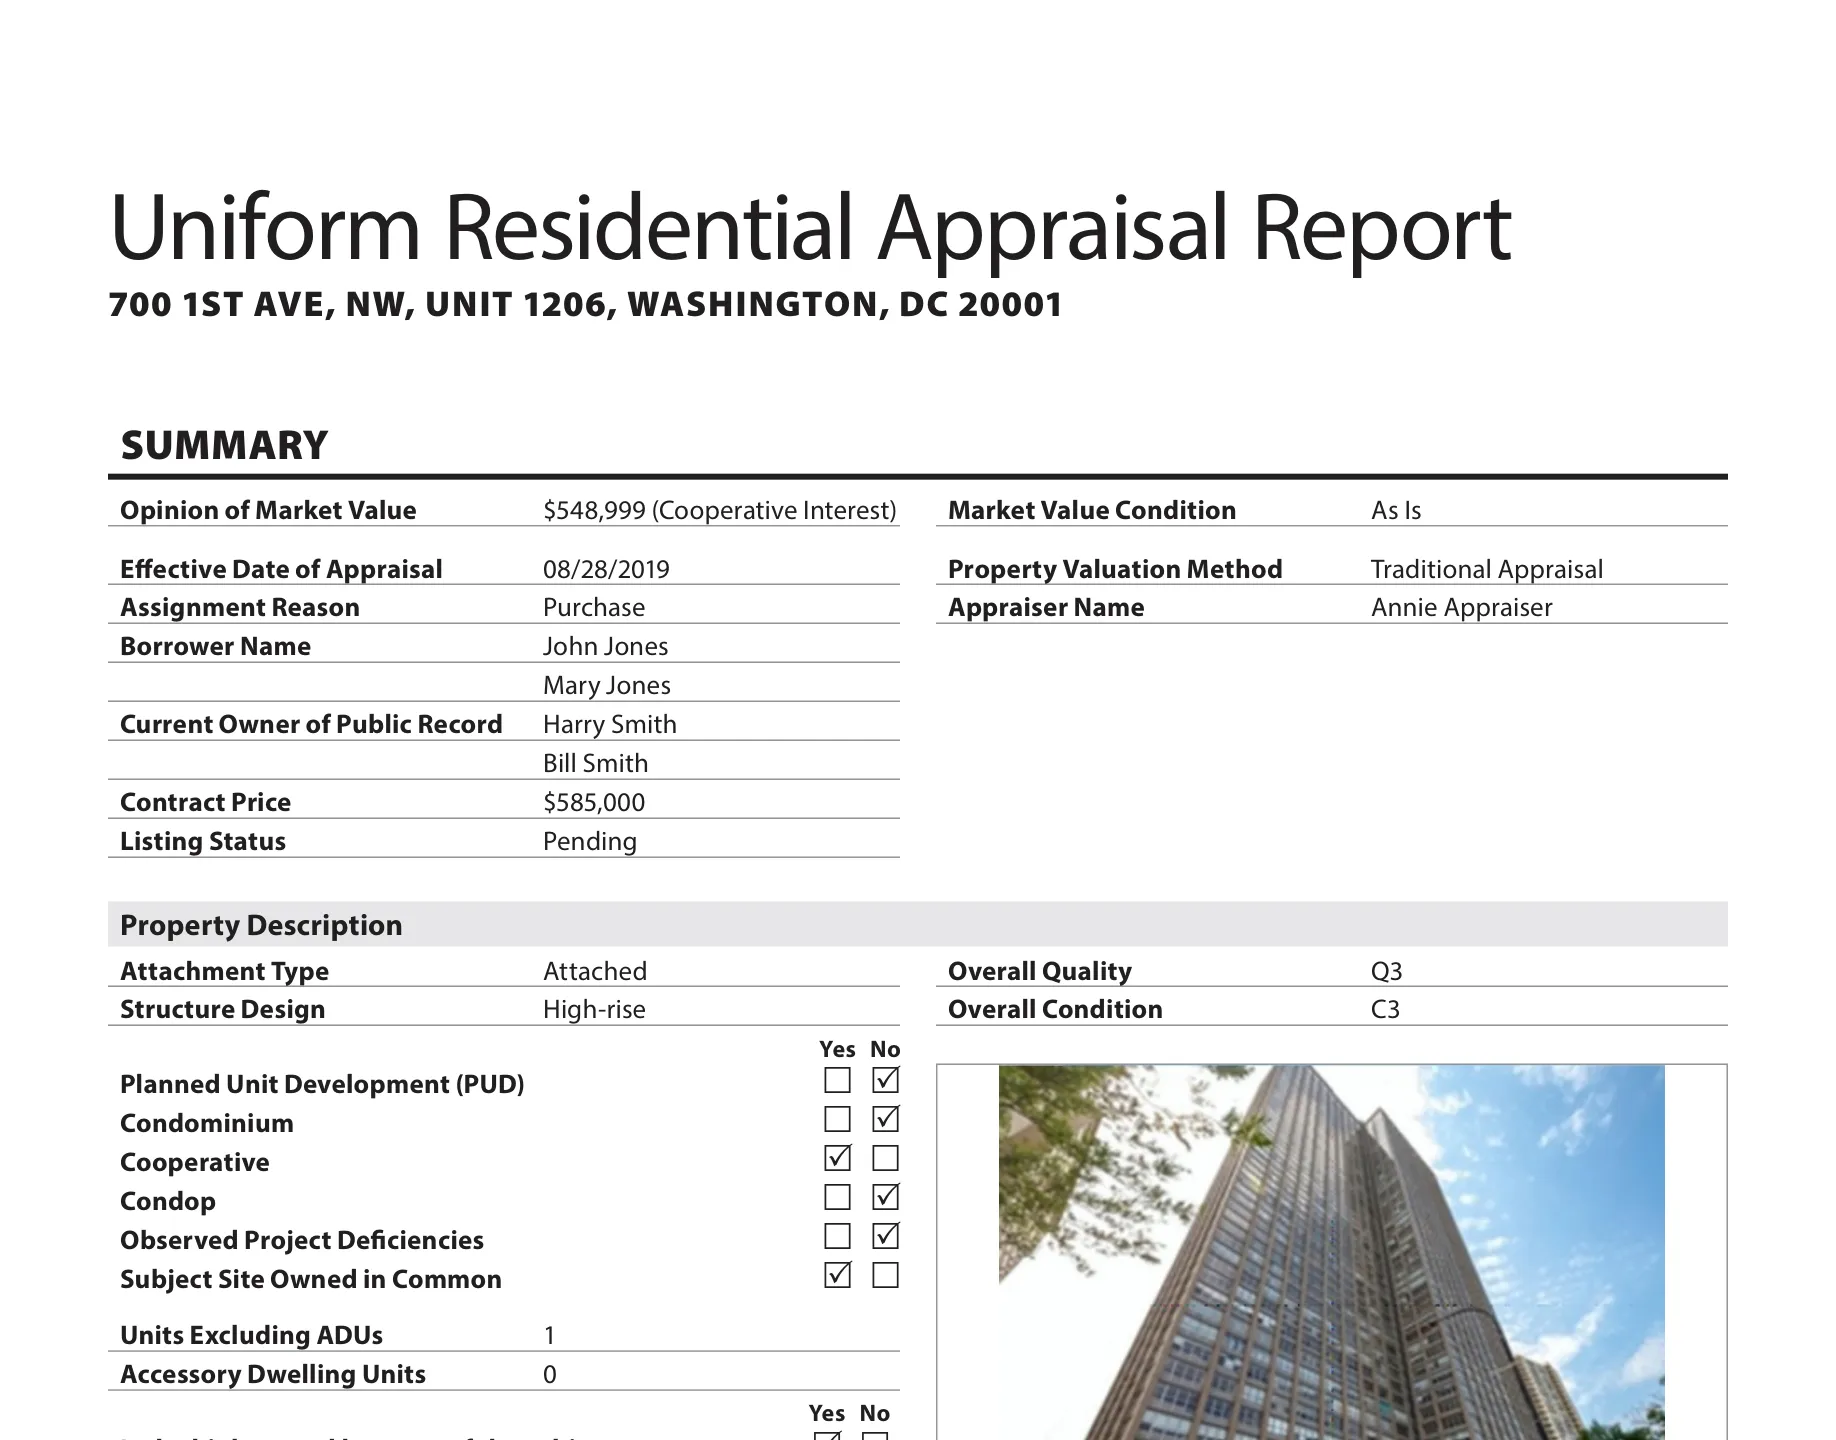Click the High-rise structure design value
The height and width of the screenshot is (1440, 1836).
[594, 1010]
